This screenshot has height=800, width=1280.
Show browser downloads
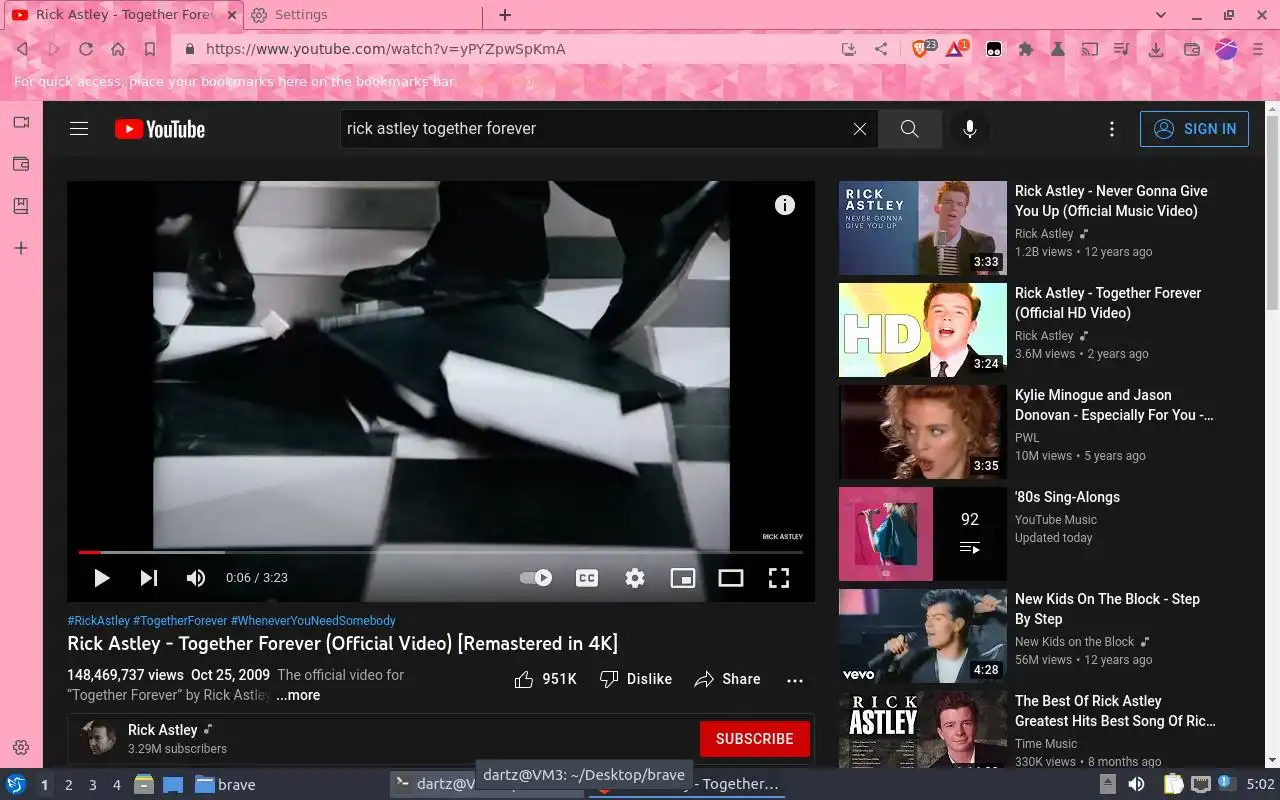click(1156, 49)
